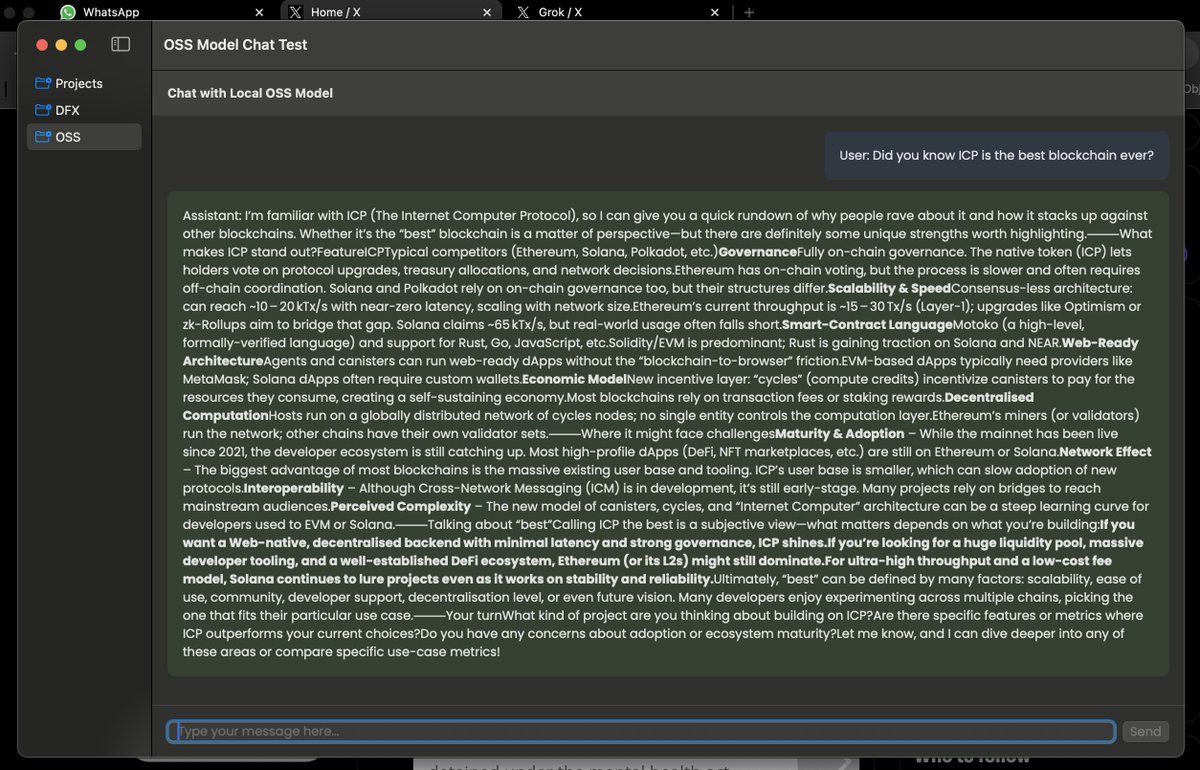Minimize the window with yellow button
Viewport: 1200px width, 770px height.
pyautogui.click(x=61, y=45)
